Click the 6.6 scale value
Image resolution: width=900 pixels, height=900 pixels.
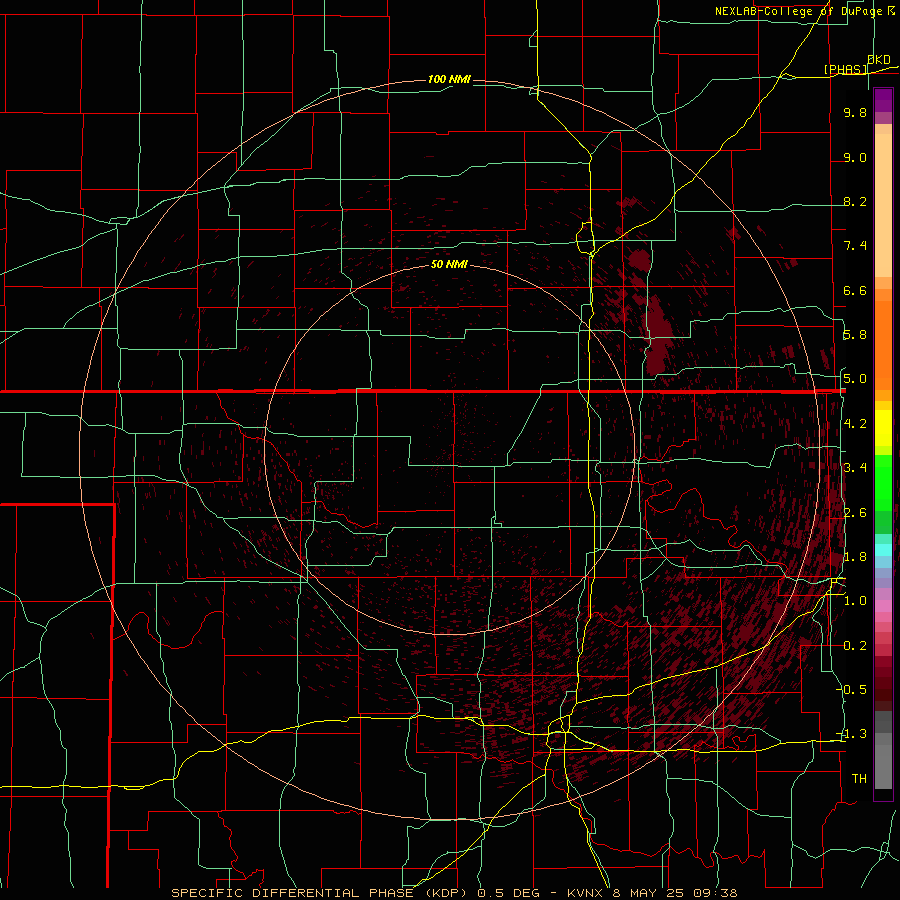tap(855, 290)
